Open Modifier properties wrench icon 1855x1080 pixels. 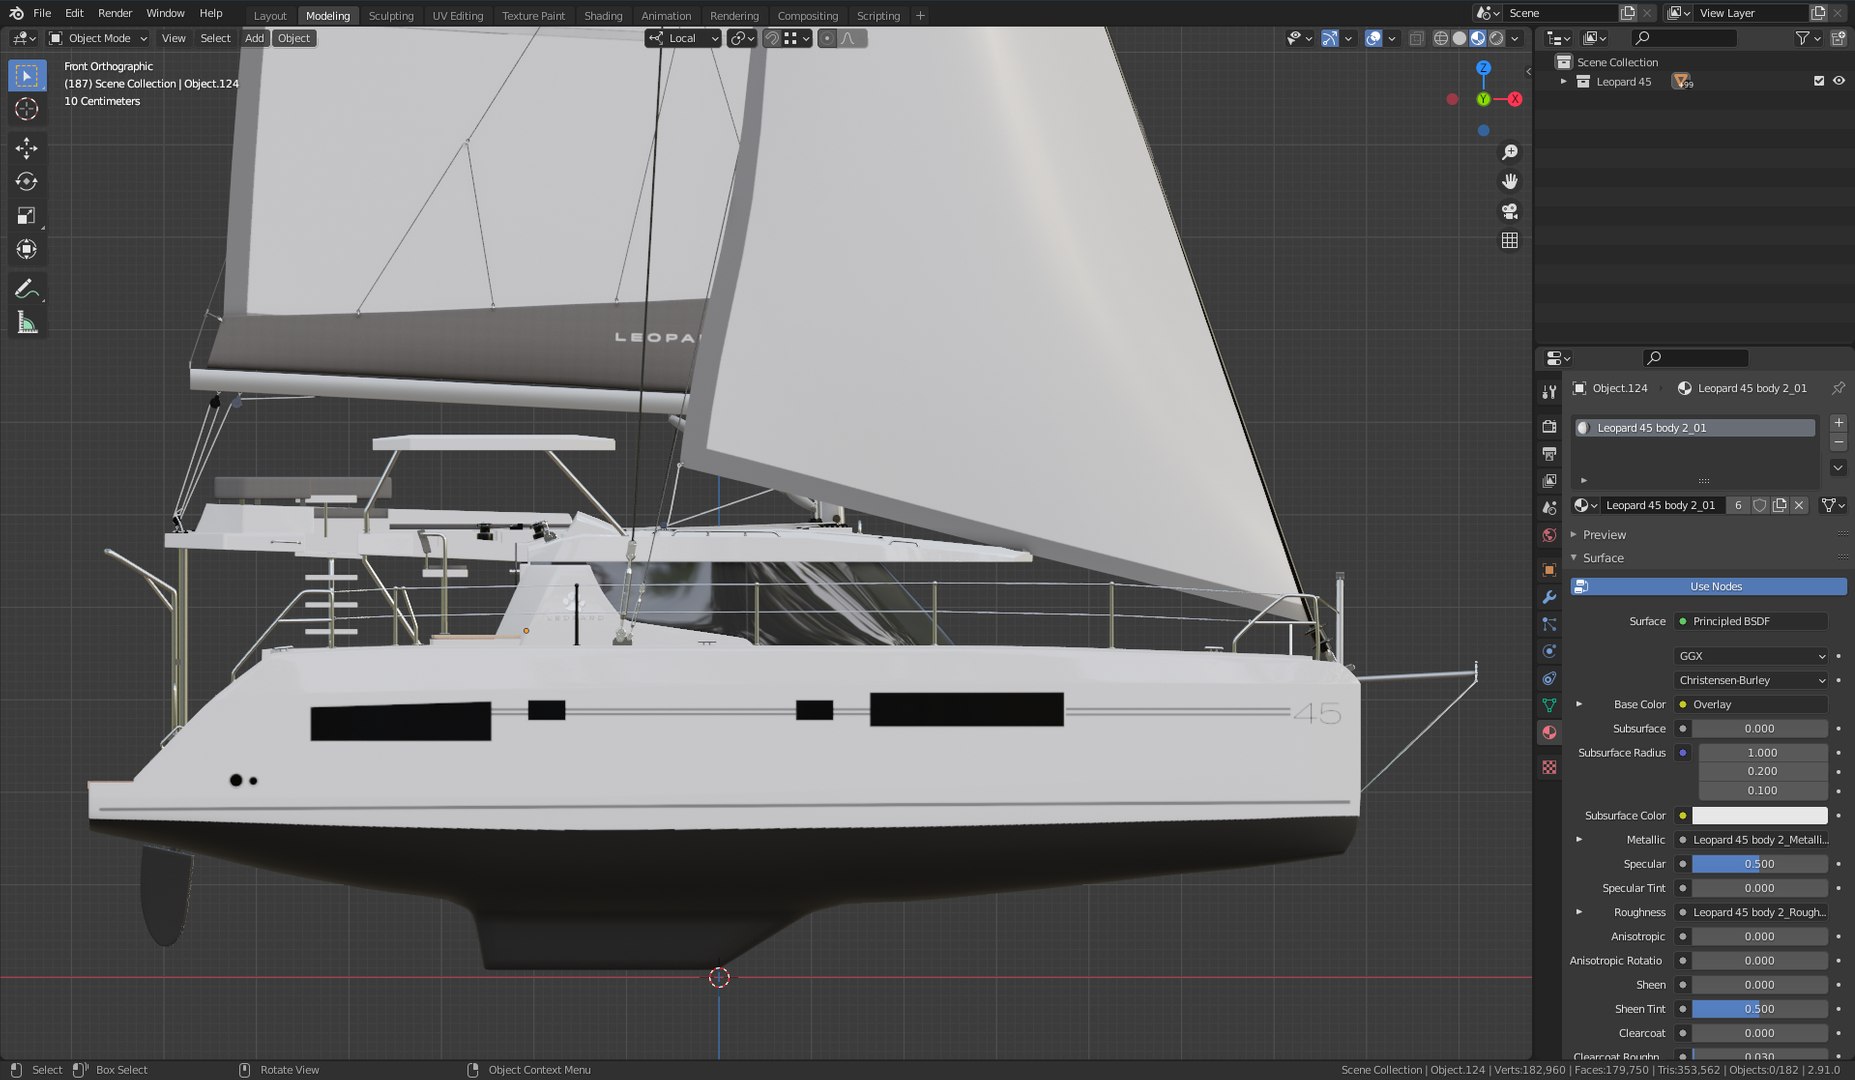[1549, 597]
